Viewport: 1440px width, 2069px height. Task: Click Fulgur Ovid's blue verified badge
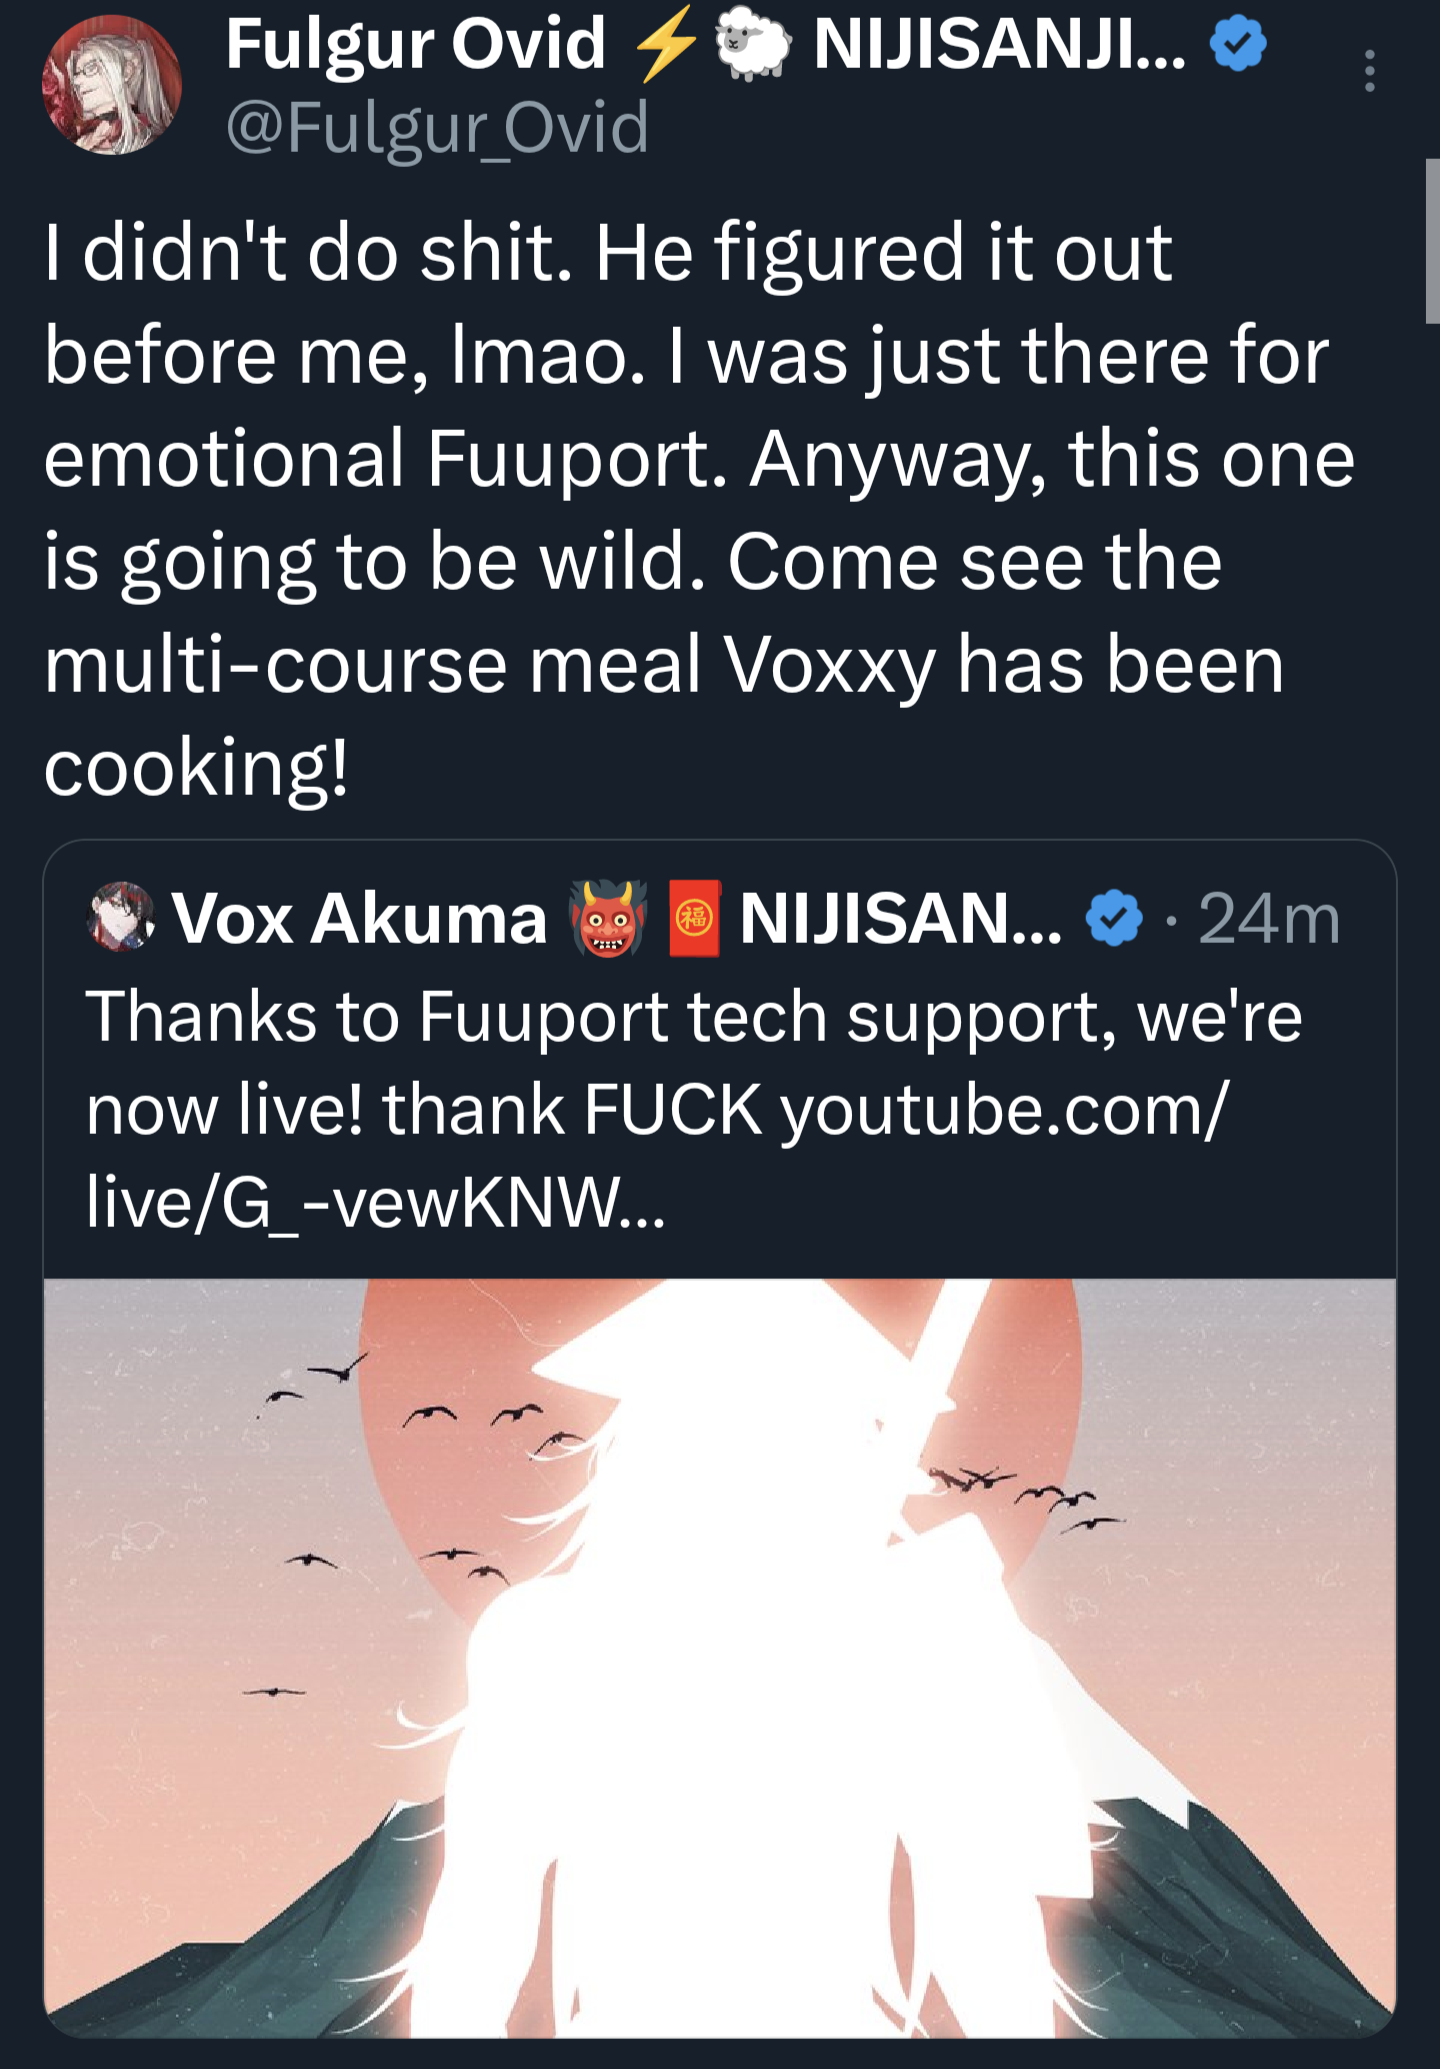(1238, 45)
